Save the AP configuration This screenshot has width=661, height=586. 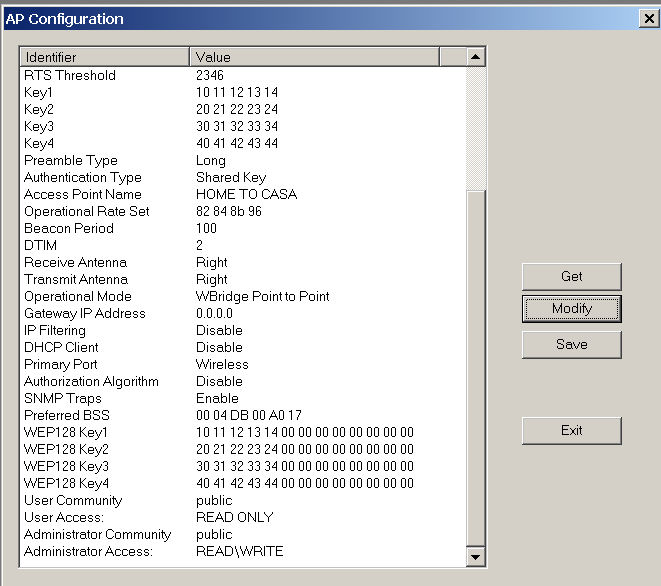571,344
